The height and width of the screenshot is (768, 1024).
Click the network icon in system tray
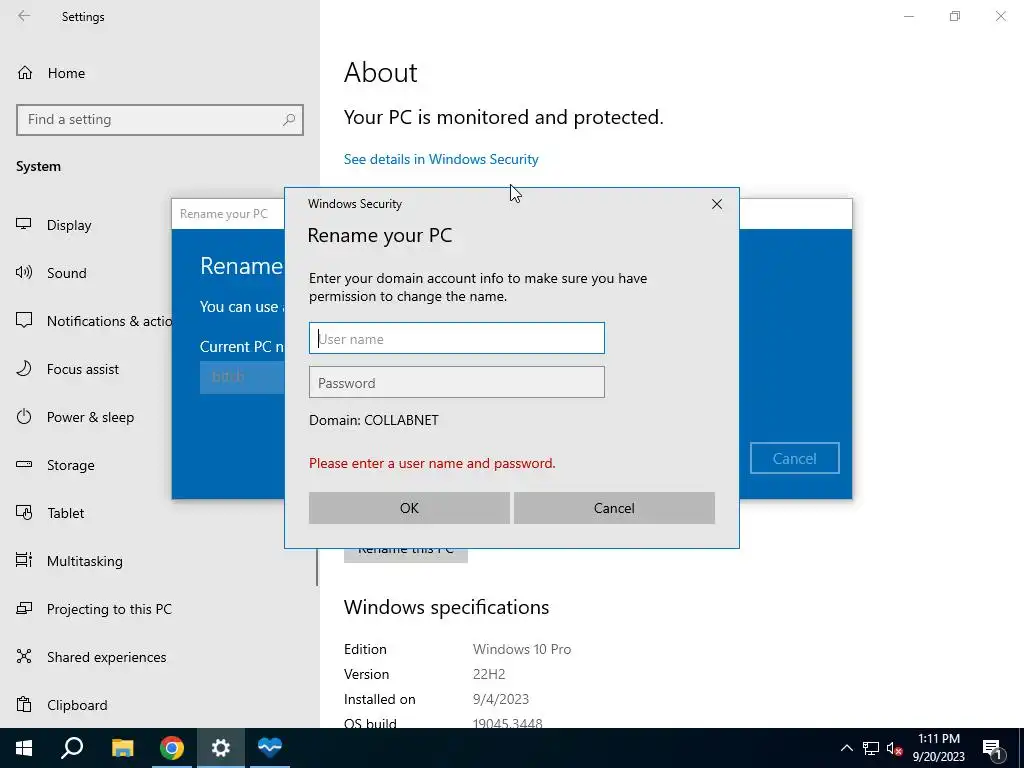[x=871, y=748]
